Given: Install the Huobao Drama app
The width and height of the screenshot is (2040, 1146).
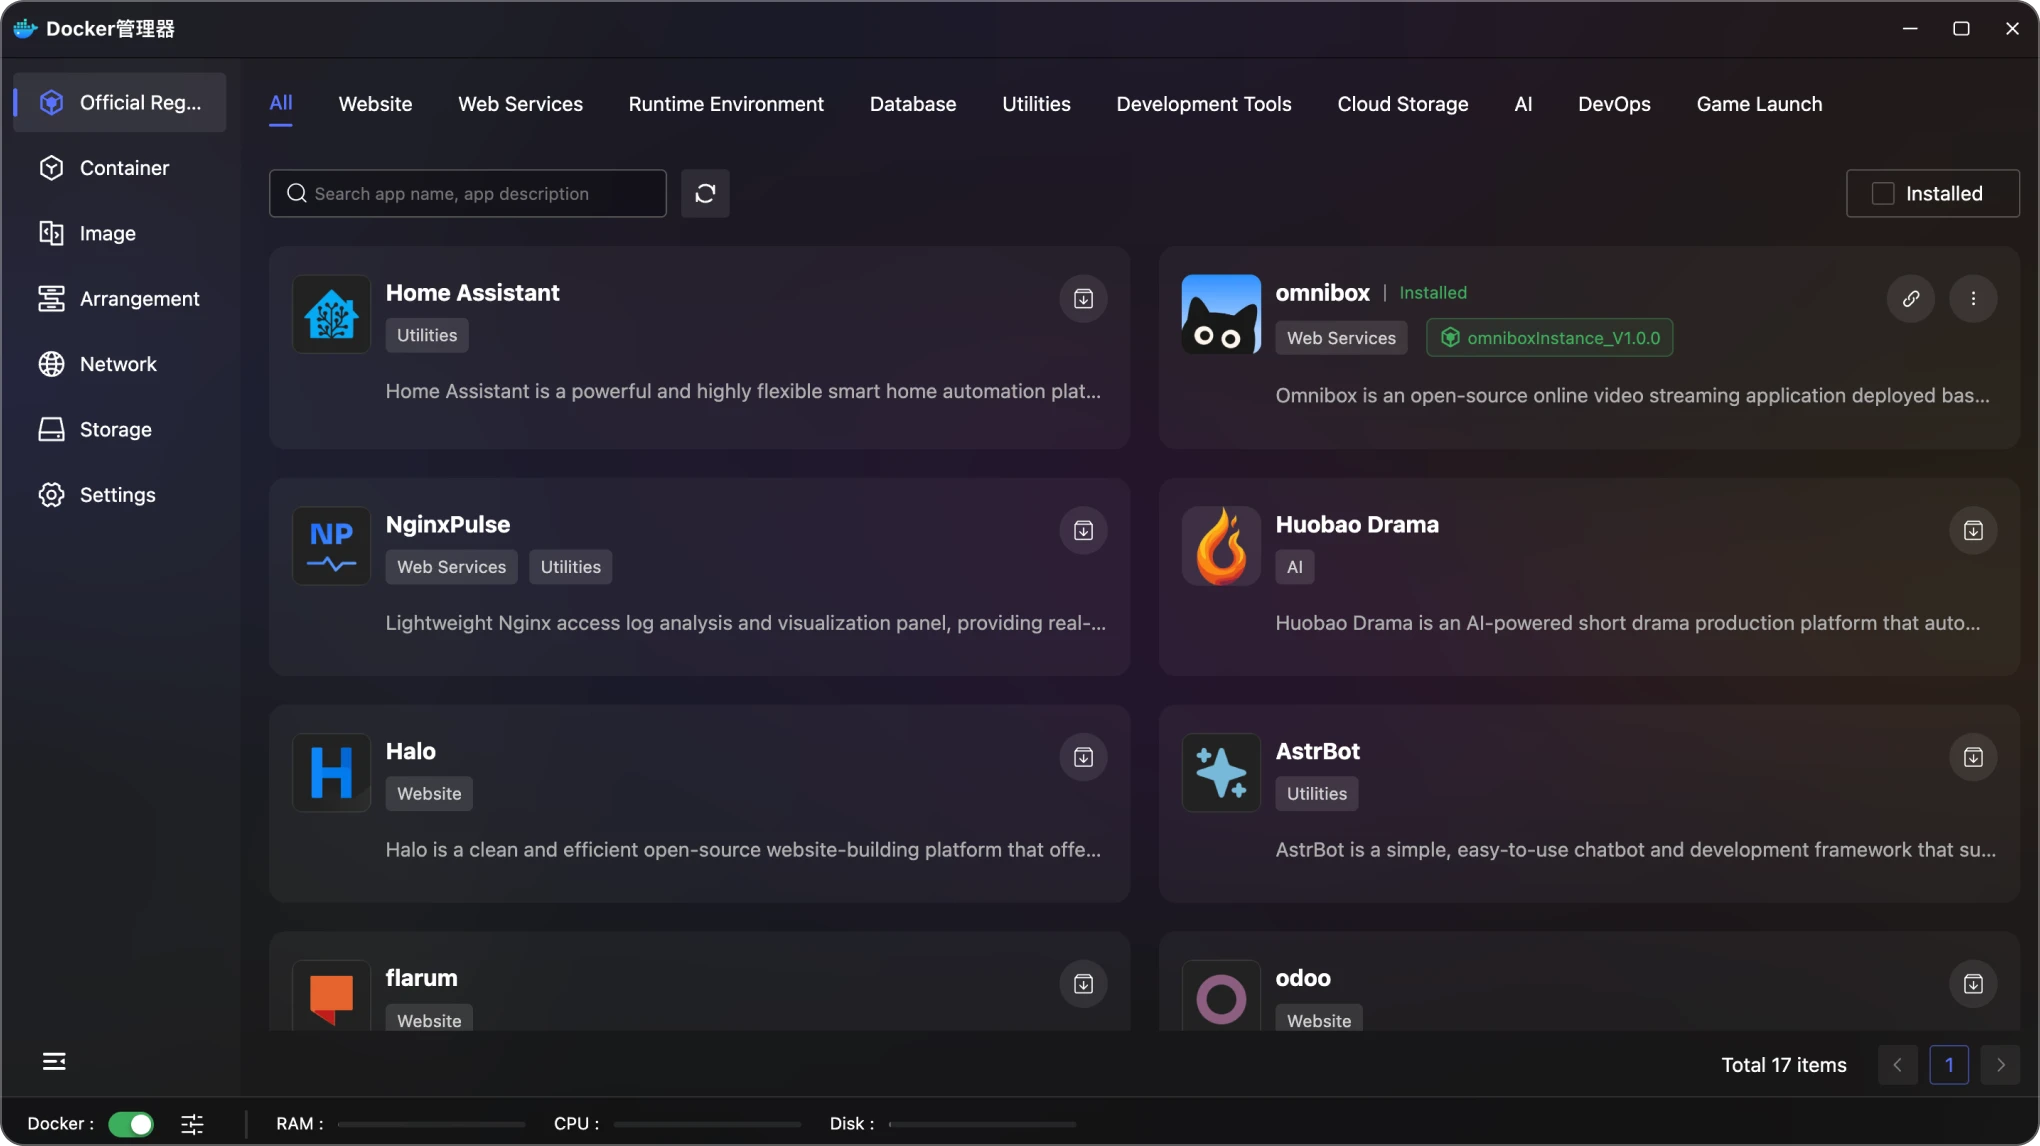Looking at the screenshot, I should tap(1972, 531).
